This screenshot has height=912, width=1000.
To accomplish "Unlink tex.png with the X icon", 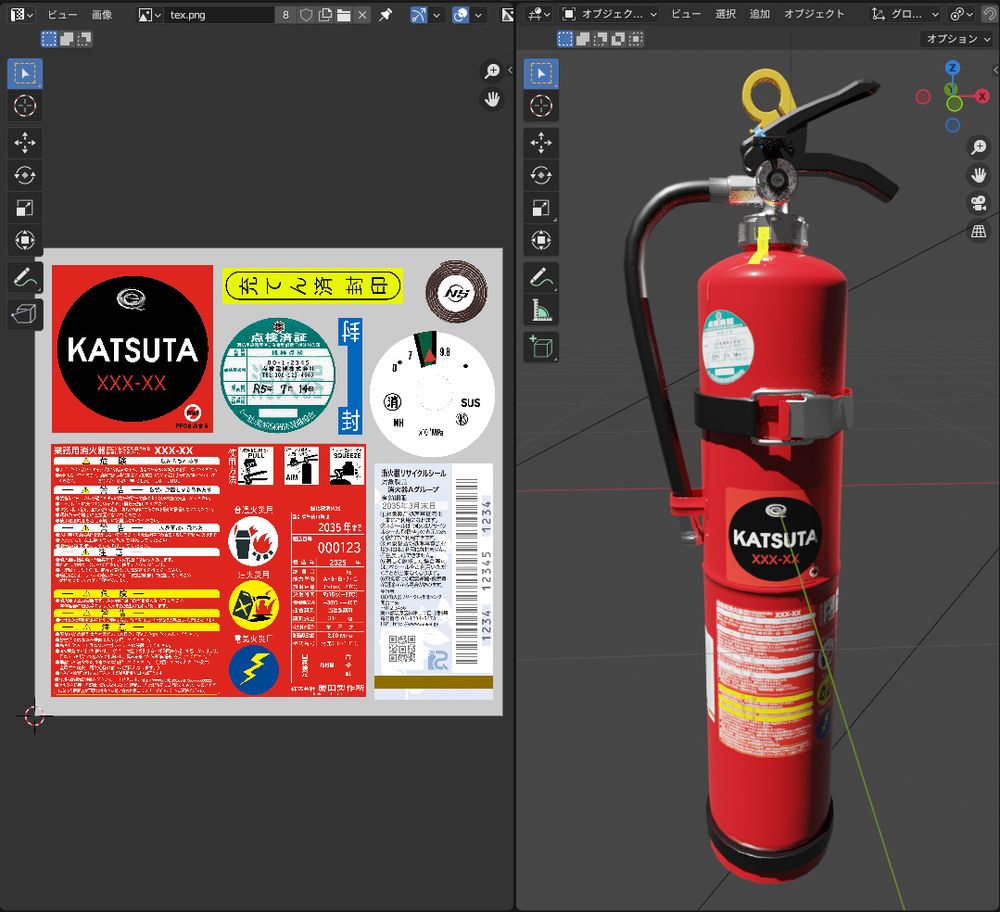I will (362, 15).
